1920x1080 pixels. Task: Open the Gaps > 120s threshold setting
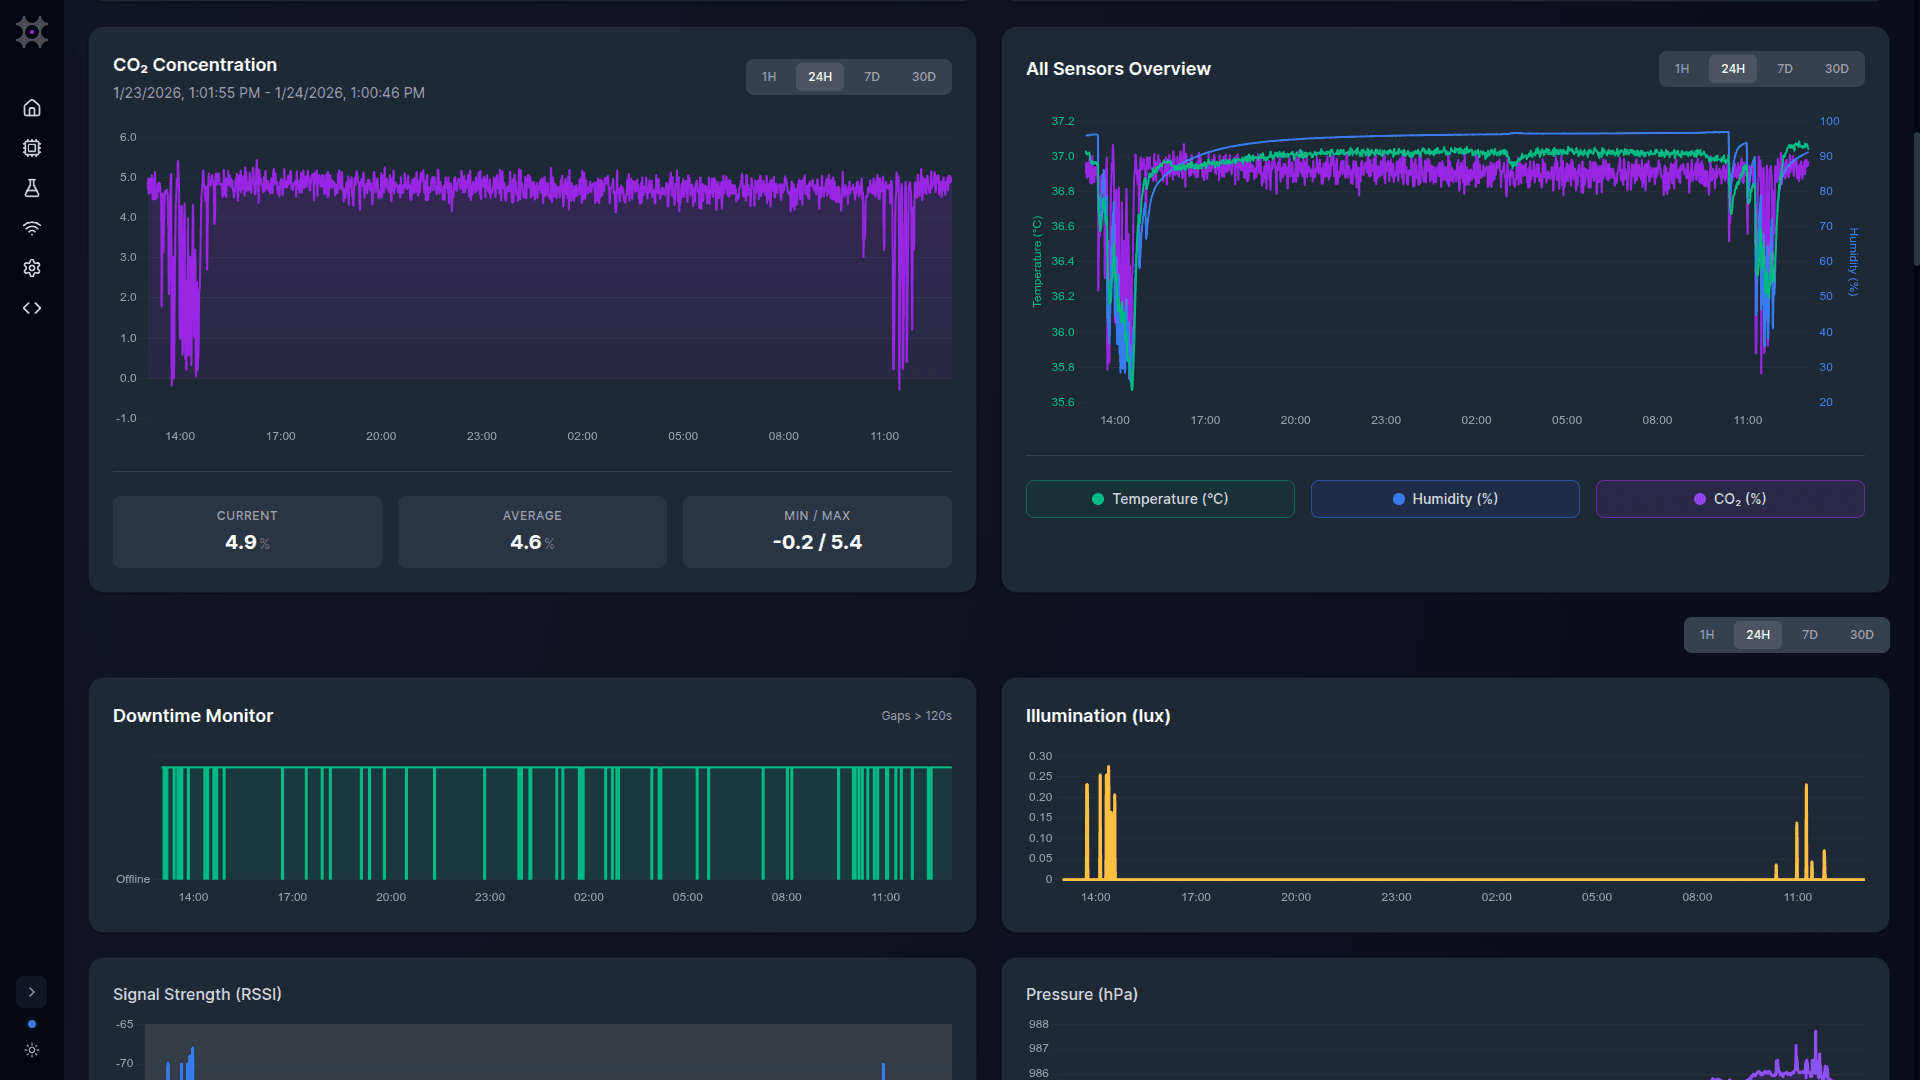(915, 715)
